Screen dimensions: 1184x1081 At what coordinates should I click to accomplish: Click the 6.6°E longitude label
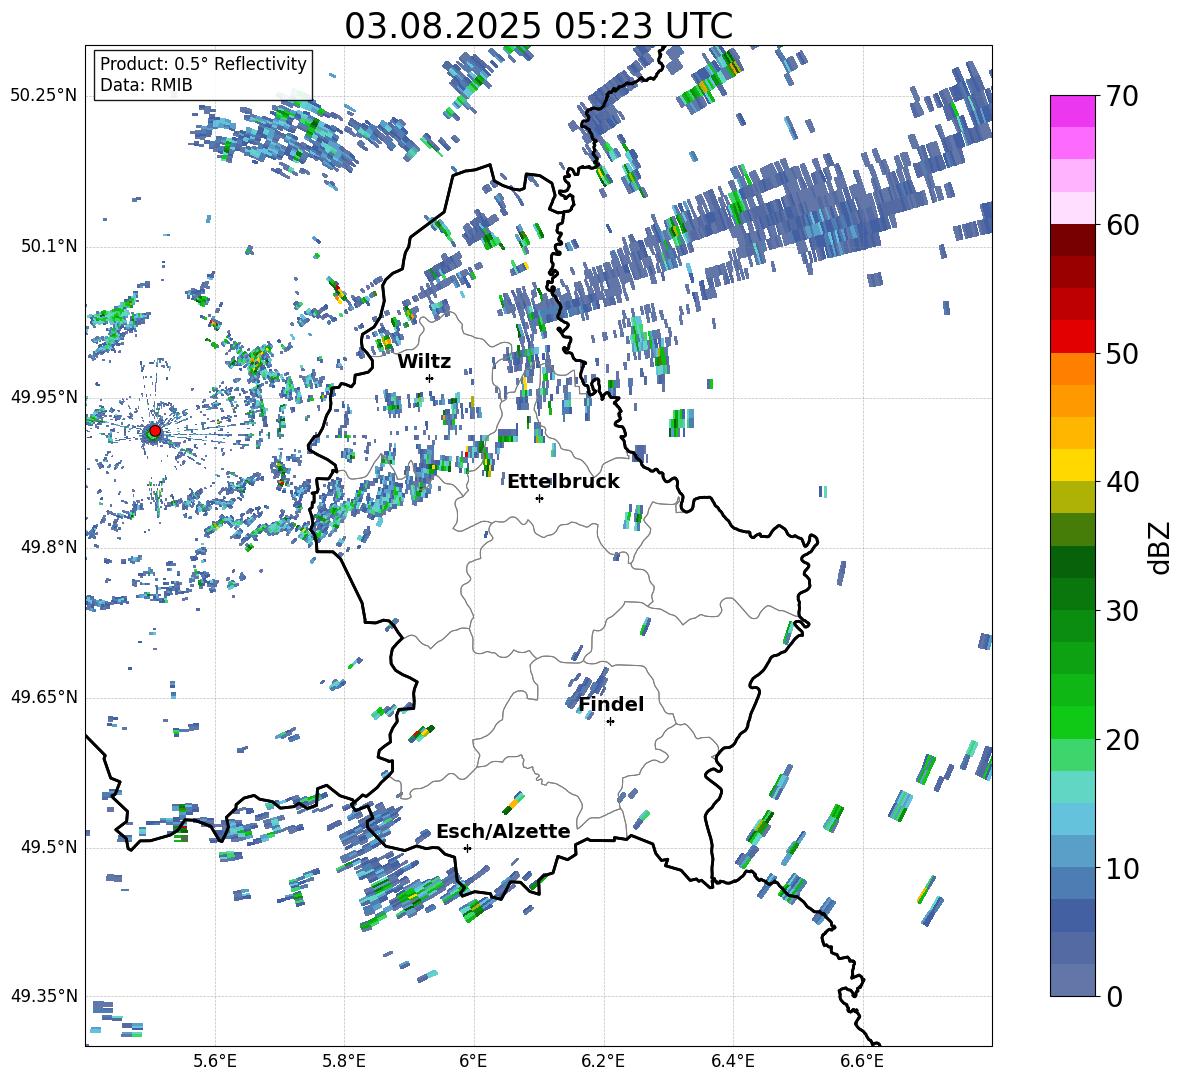tap(862, 1061)
